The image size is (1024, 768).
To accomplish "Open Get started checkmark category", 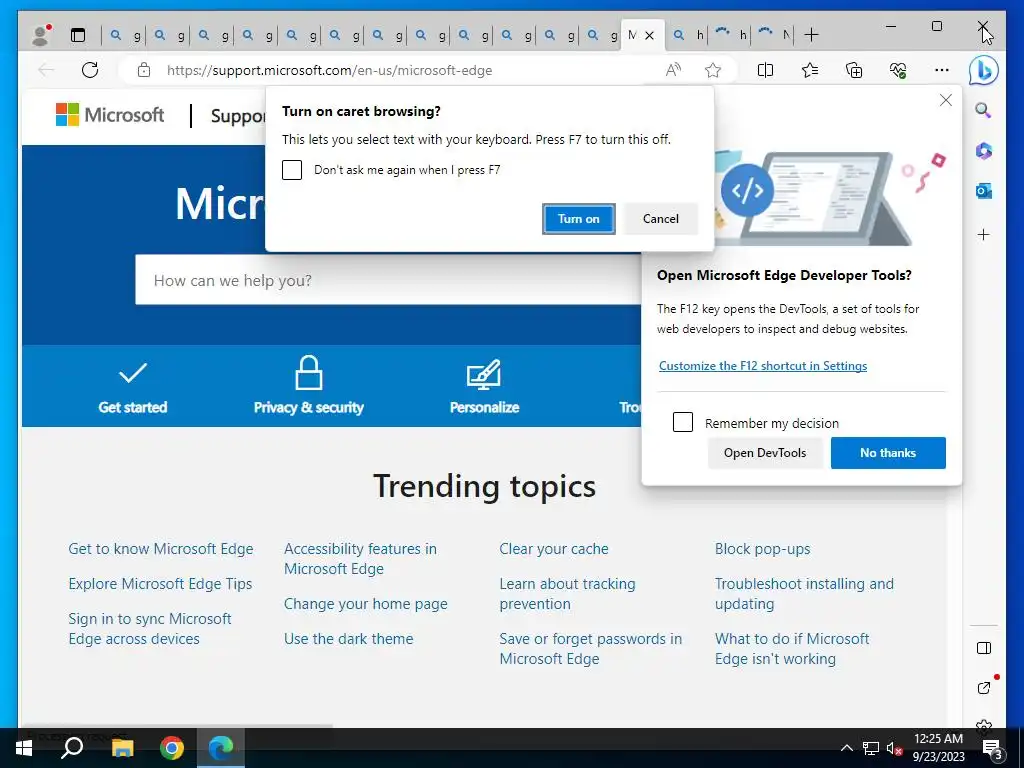I will tap(133, 387).
